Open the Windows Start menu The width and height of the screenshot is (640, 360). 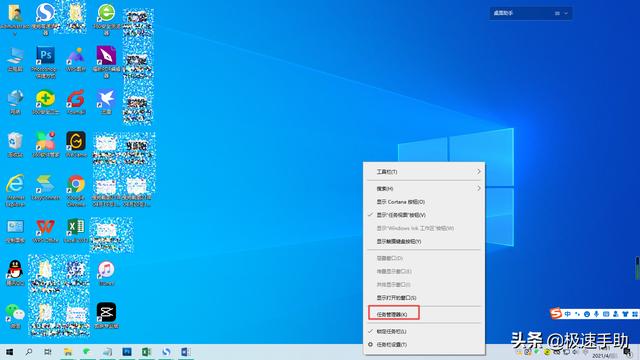[x=9, y=351]
